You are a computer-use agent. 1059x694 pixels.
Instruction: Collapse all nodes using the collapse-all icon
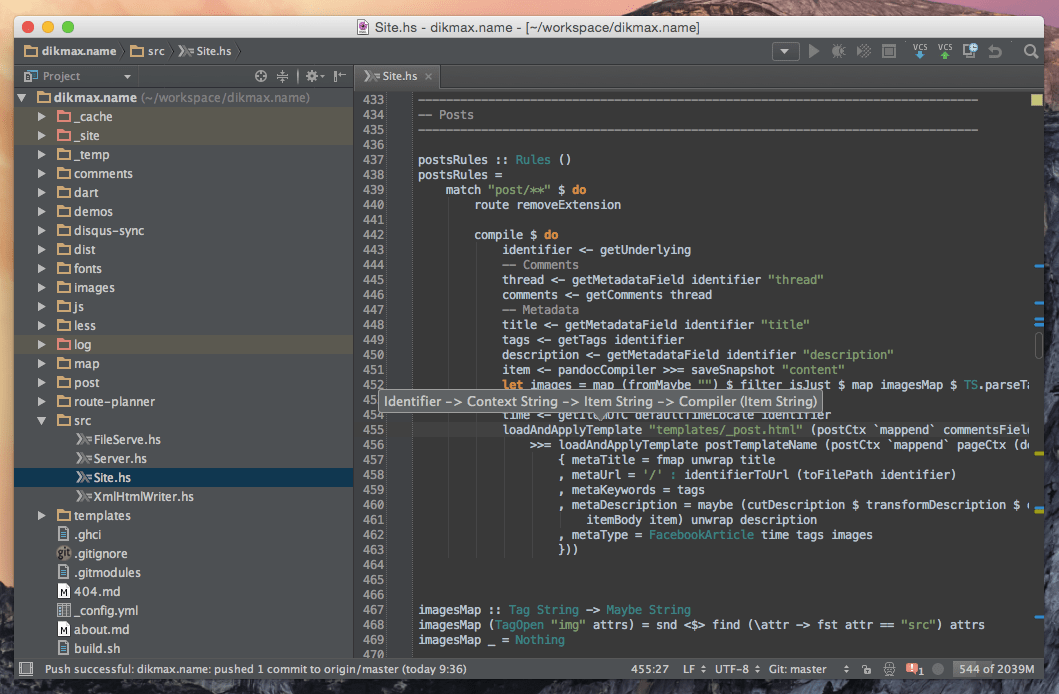[x=283, y=75]
